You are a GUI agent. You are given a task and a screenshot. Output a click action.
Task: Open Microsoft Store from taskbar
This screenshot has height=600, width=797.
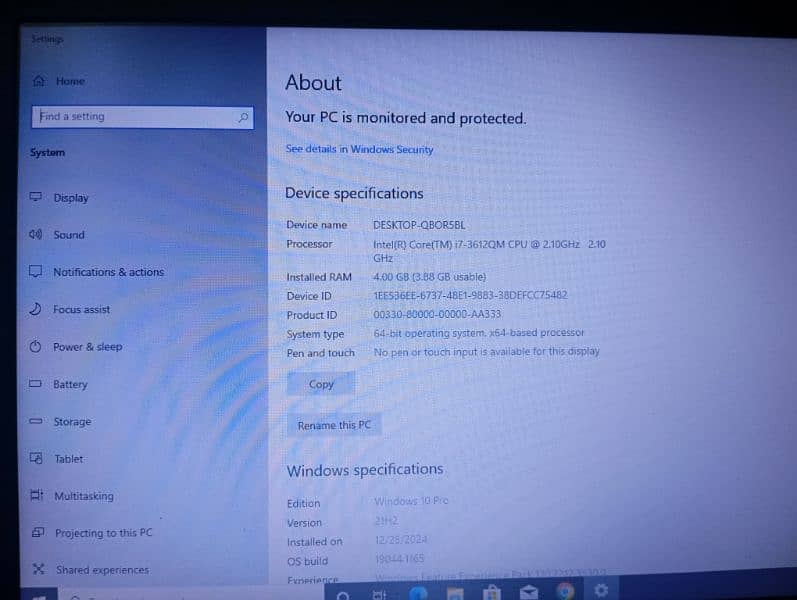tap(492, 593)
